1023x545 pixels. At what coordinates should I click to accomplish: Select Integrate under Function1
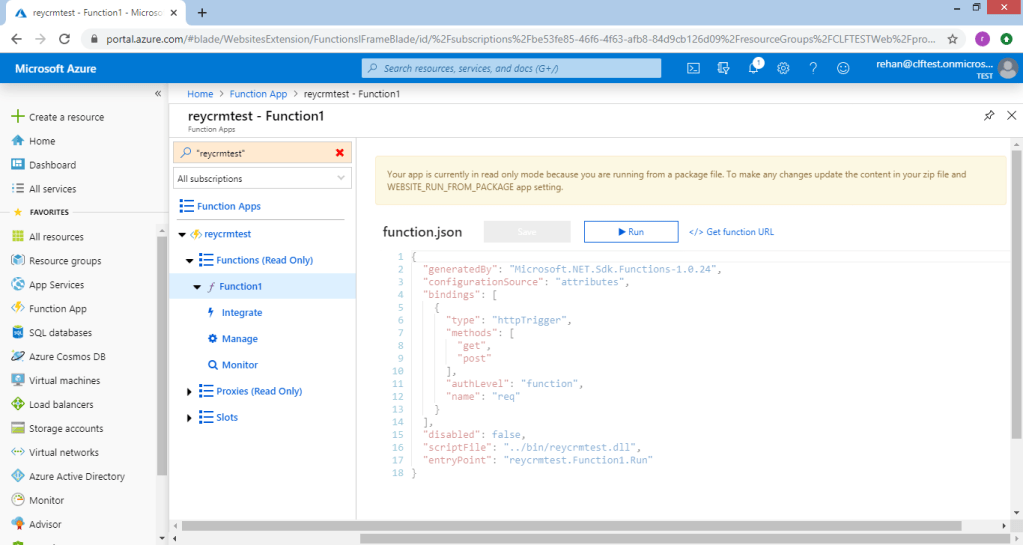(241, 313)
